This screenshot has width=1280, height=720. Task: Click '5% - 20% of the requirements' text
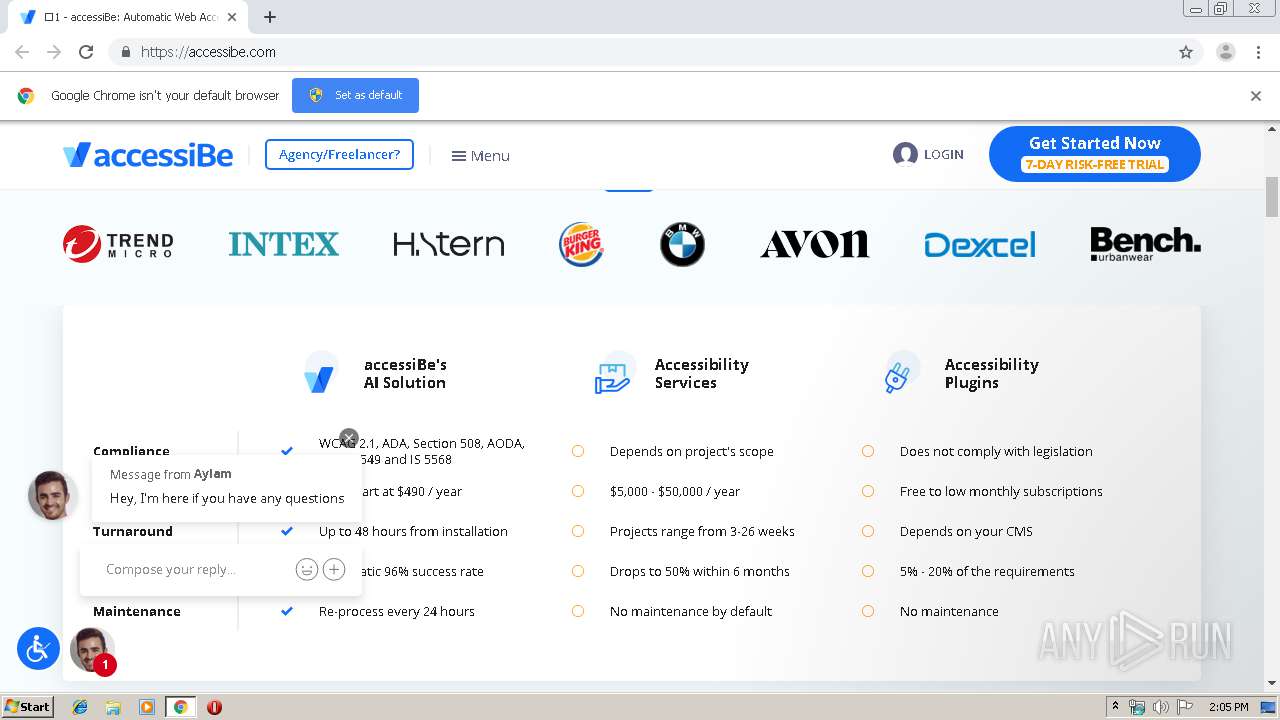coord(987,571)
